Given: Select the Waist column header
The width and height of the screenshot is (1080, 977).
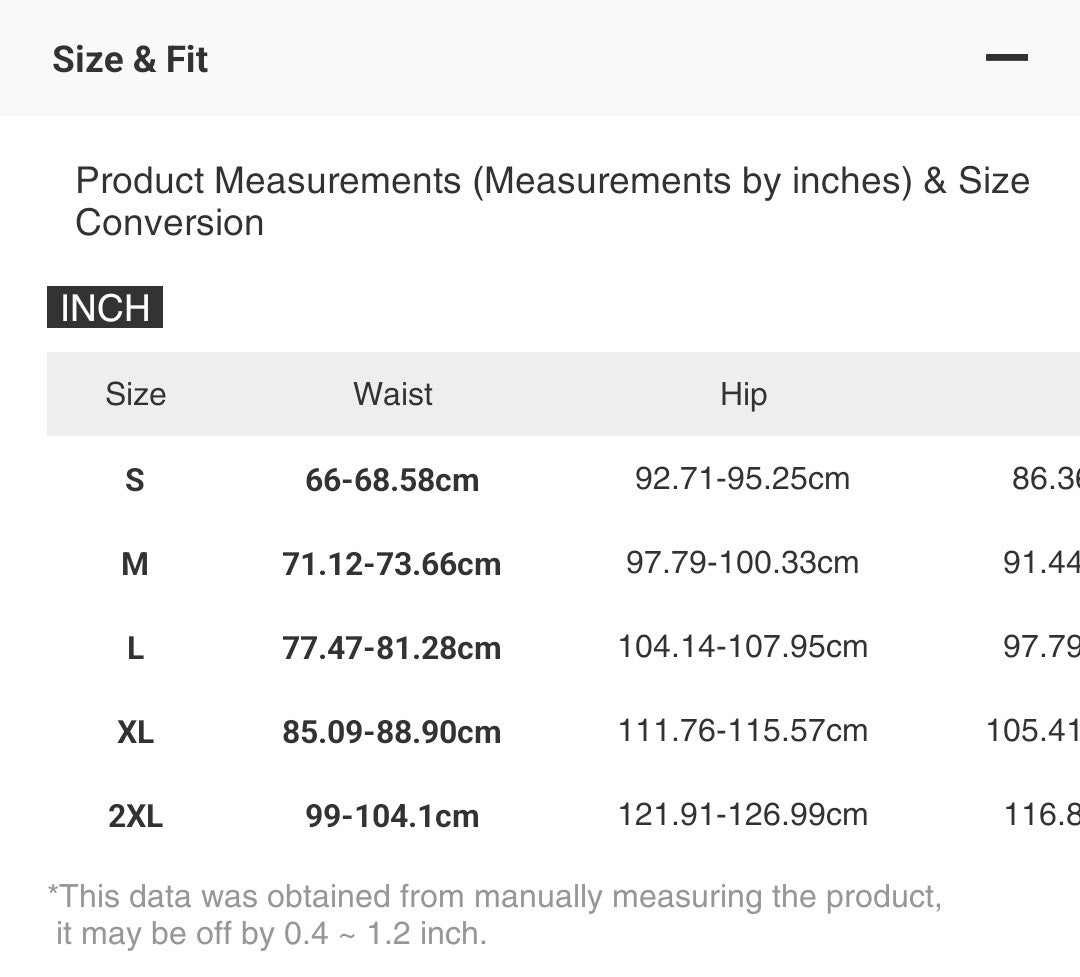Looking at the screenshot, I should click(x=392, y=394).
